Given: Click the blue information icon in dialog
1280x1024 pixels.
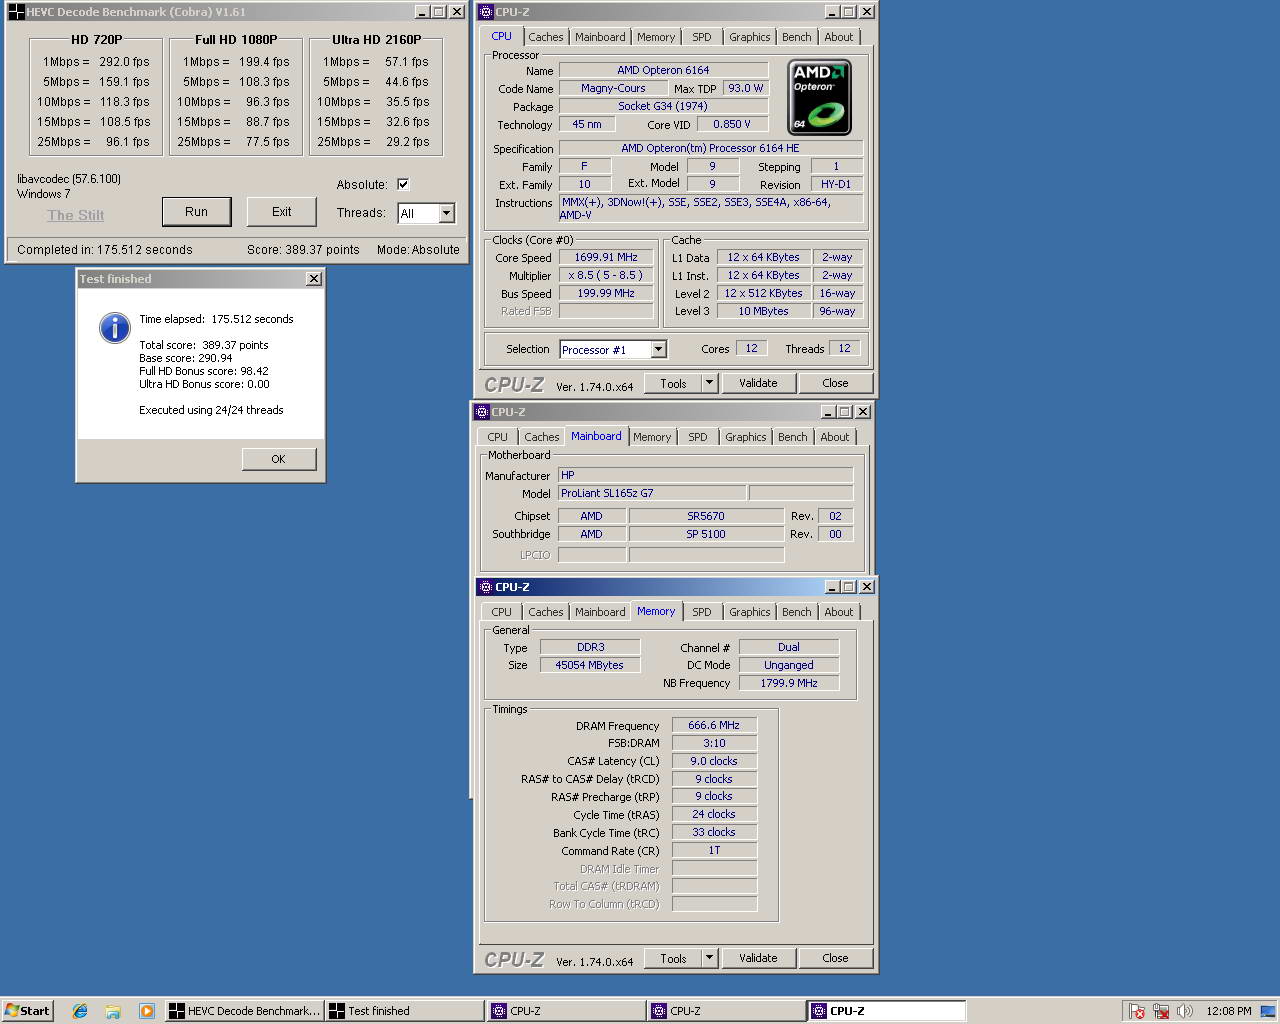Looking at the screenshot, I should click(x=115, y=327).
